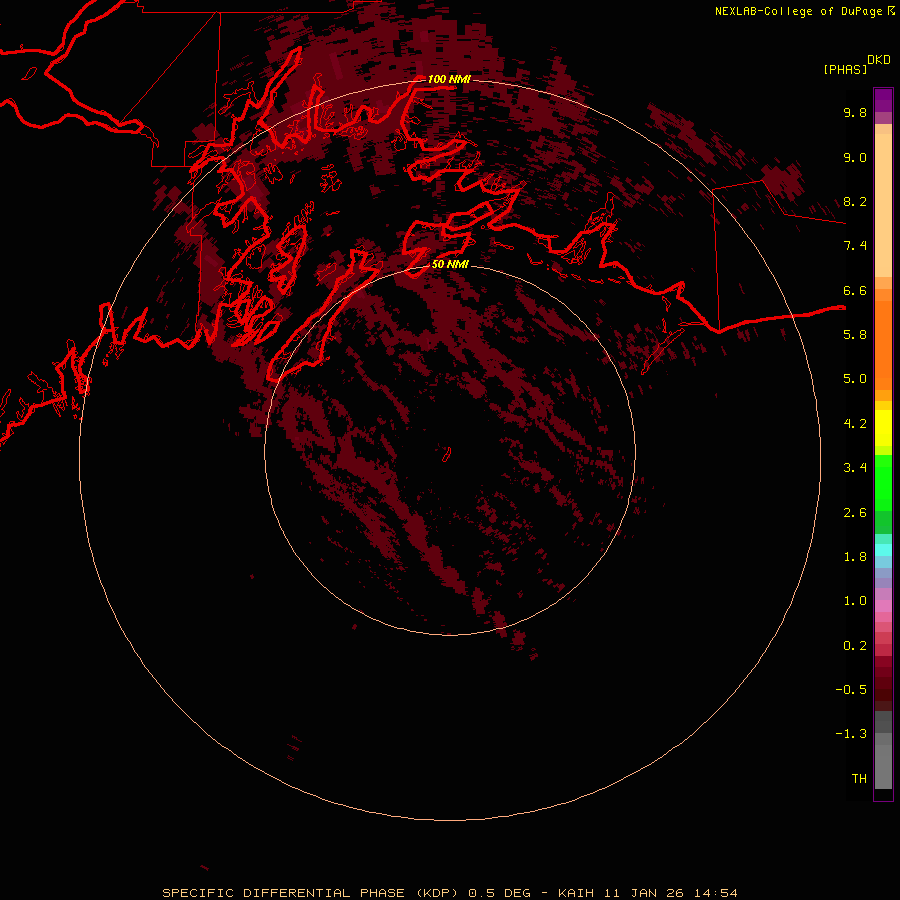Select the 4.2 legend value

[x=855, y=424]
